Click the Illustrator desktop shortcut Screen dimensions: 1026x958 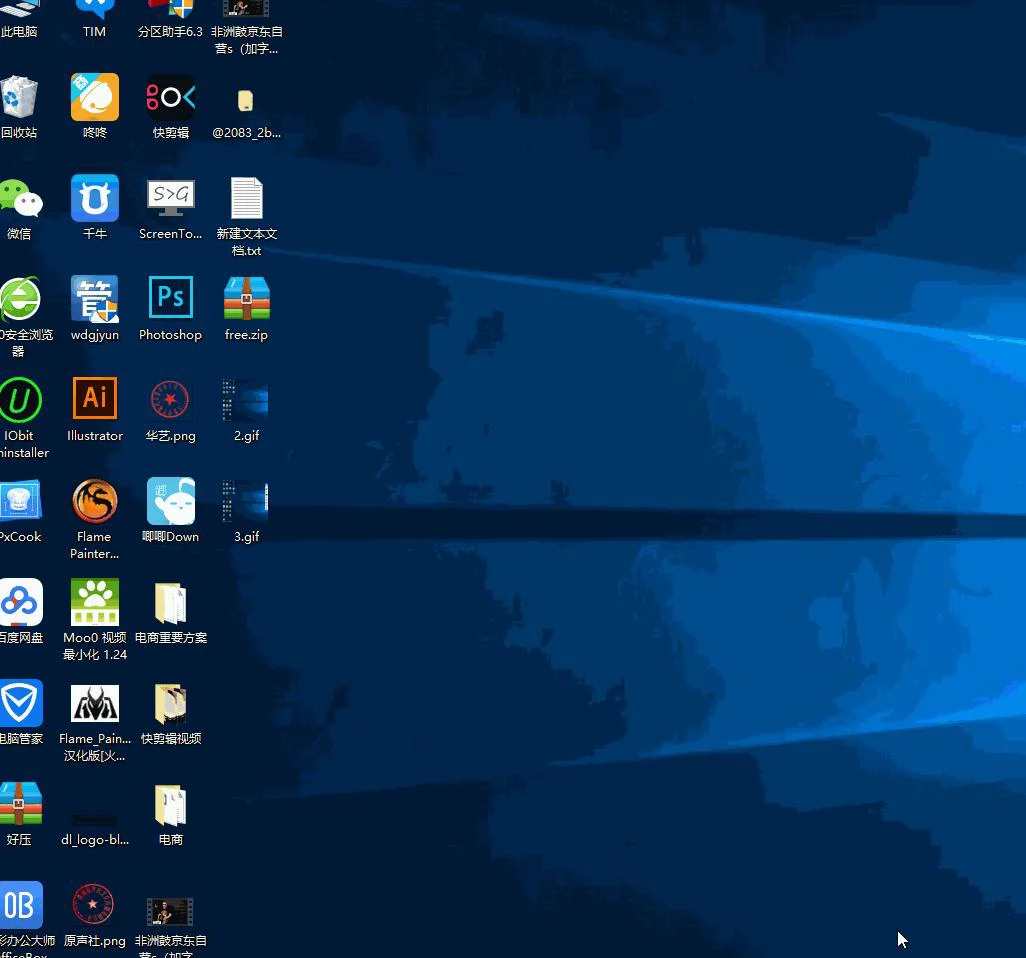(95, 400)
